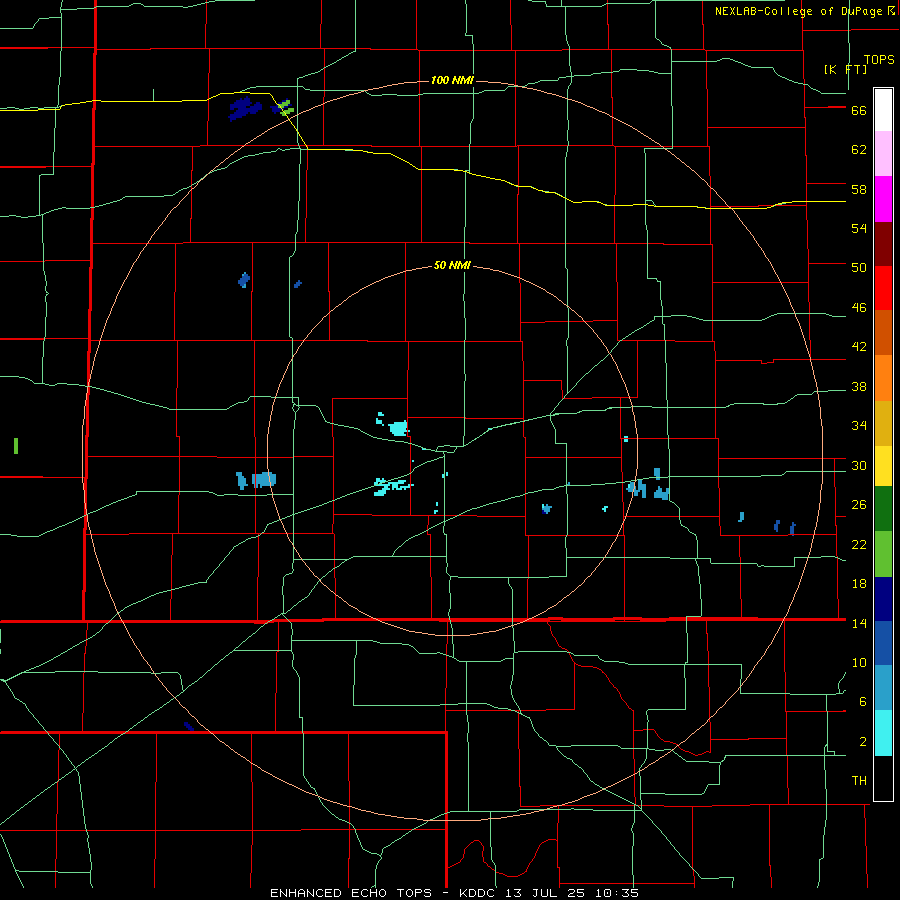The image size is (900, 900).
Task: Click the "26" scale label
Action: (x=859, y=505)
